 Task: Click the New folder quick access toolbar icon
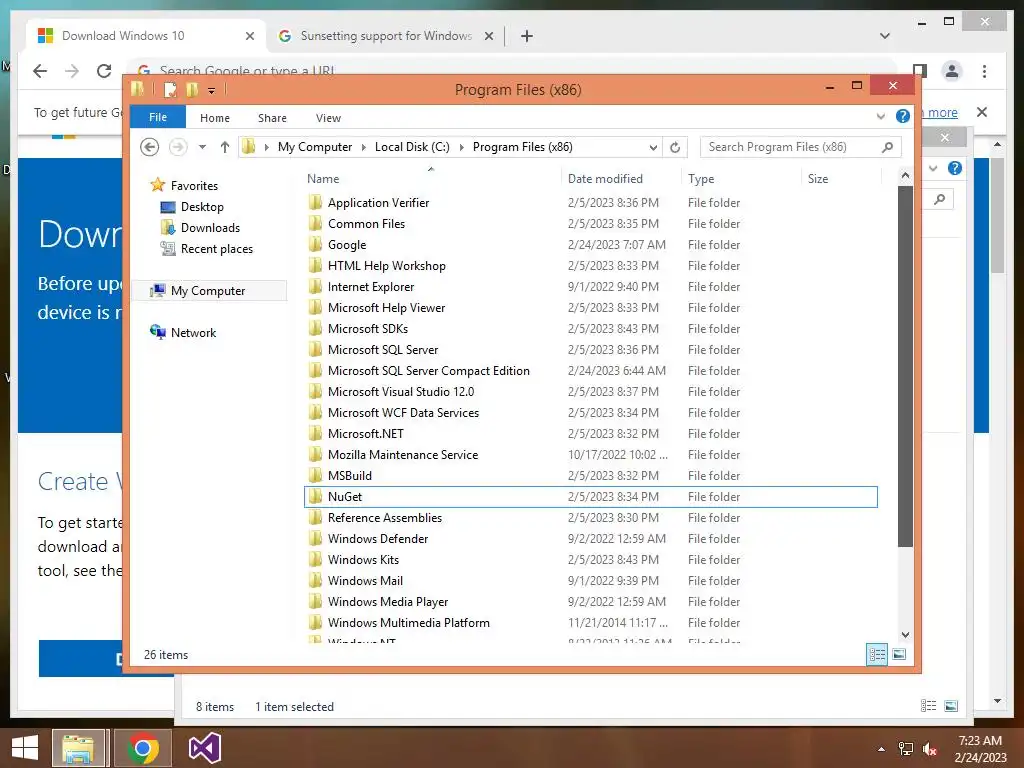[191, 89]
